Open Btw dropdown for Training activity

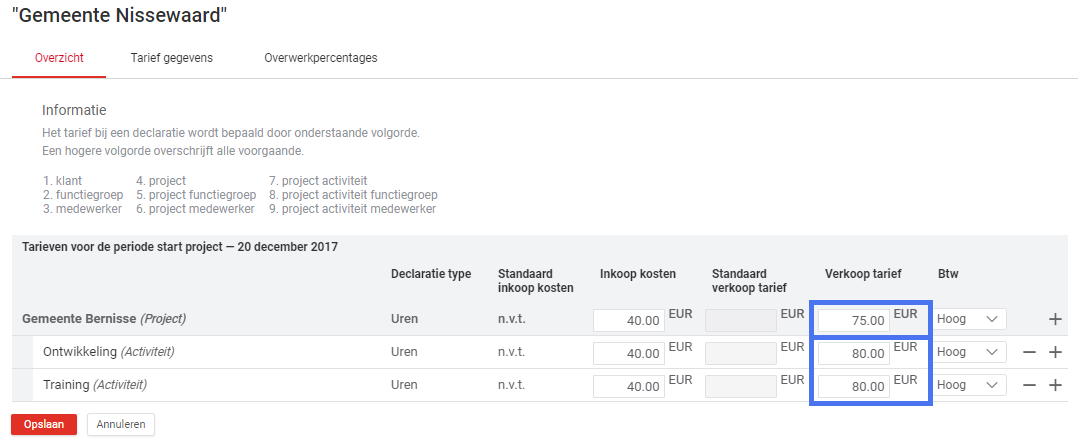[969, 385]
